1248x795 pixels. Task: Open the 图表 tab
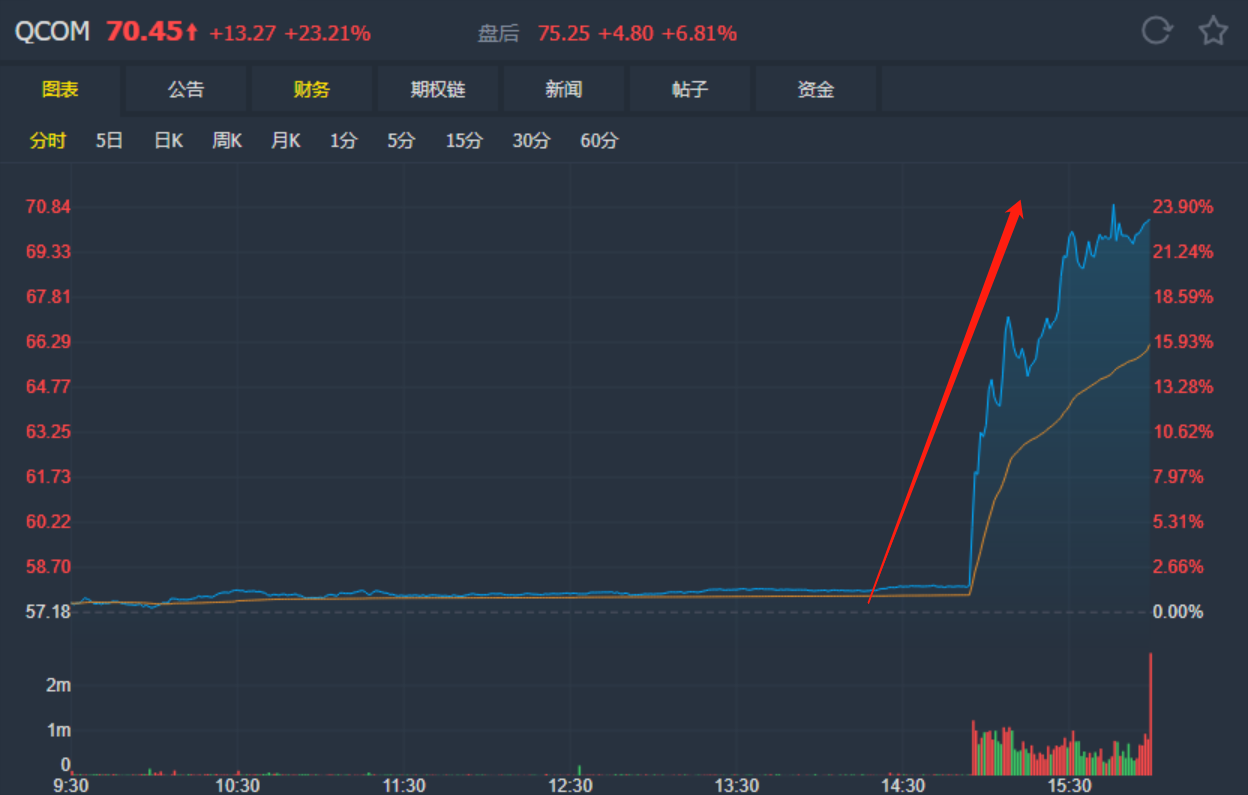pyautogui.click(x=60, y=89)
